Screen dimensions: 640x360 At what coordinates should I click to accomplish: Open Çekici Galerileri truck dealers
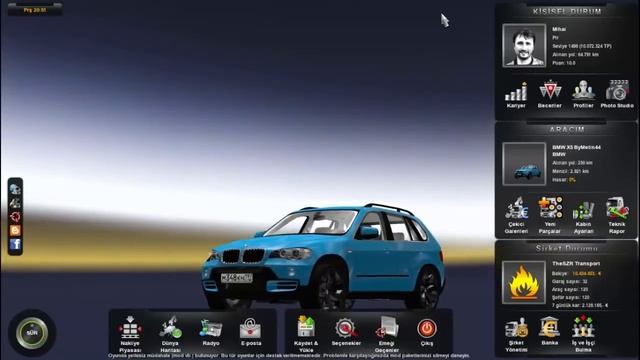point(516,216)
